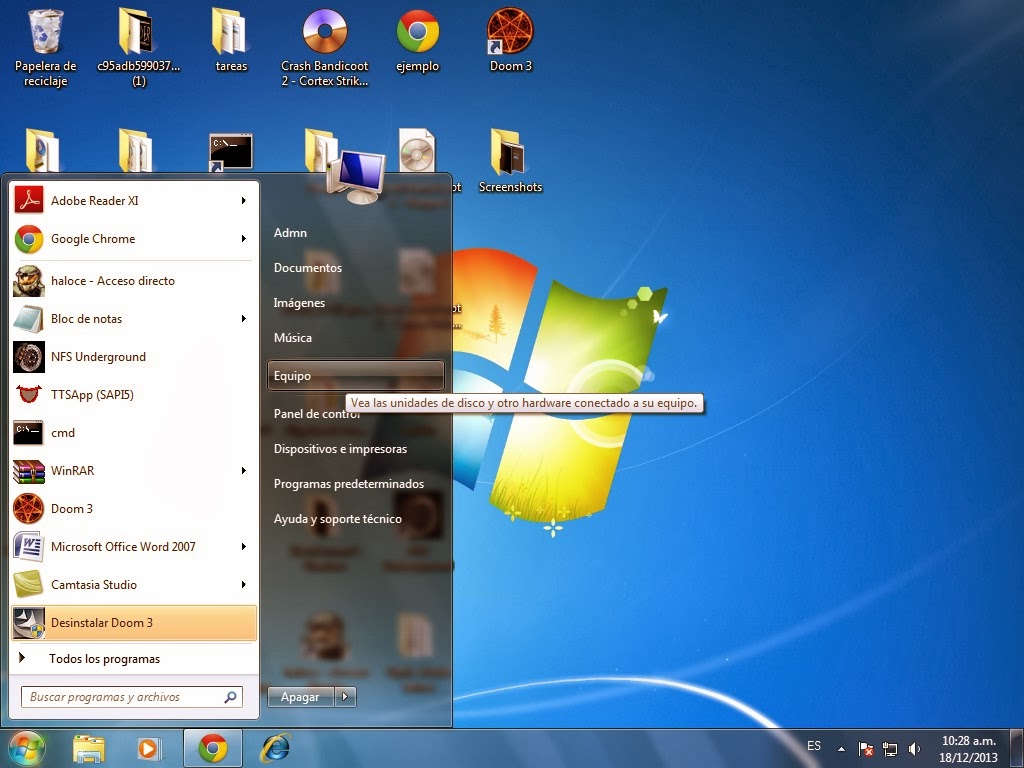Open Action Center flag tray icon
Screen dimensions: 1024x768
click(x=865, y=749)
